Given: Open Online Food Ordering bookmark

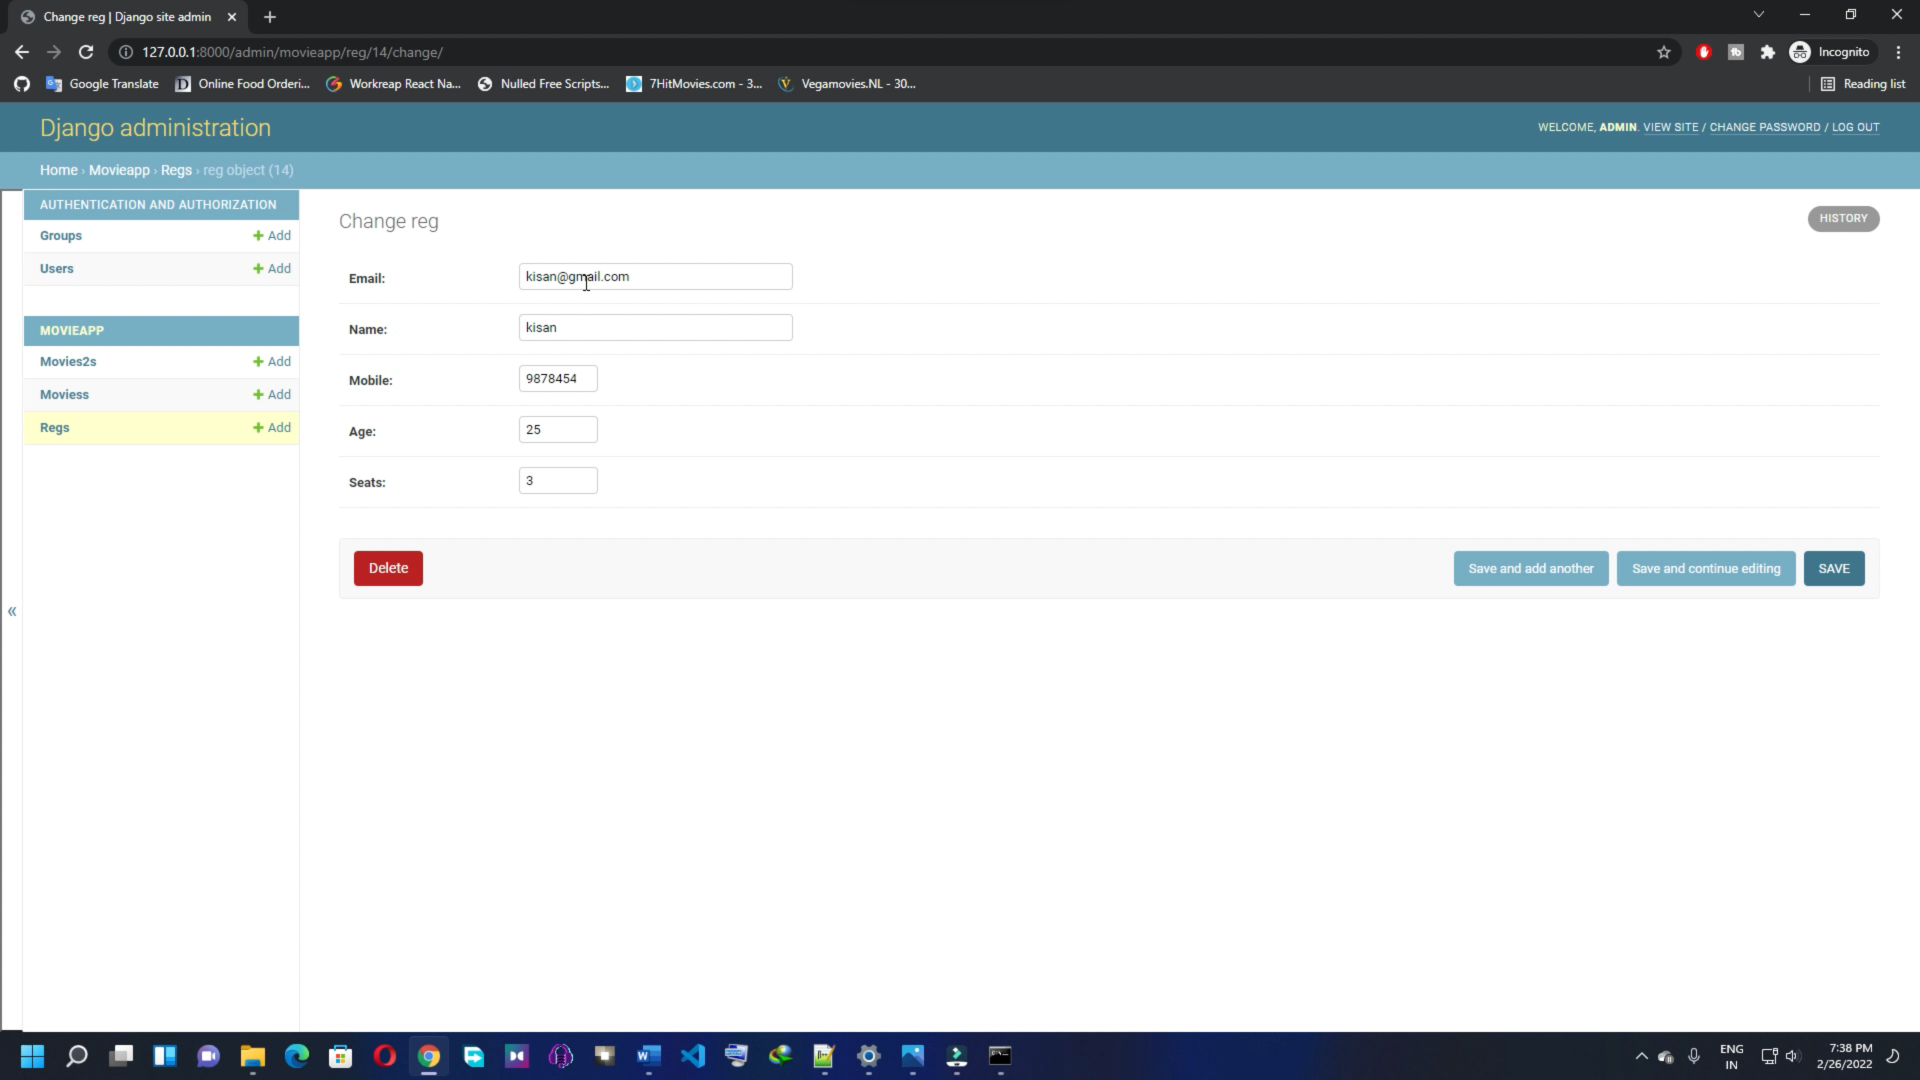Looking at the screenshot, I should tap(243, 84).
